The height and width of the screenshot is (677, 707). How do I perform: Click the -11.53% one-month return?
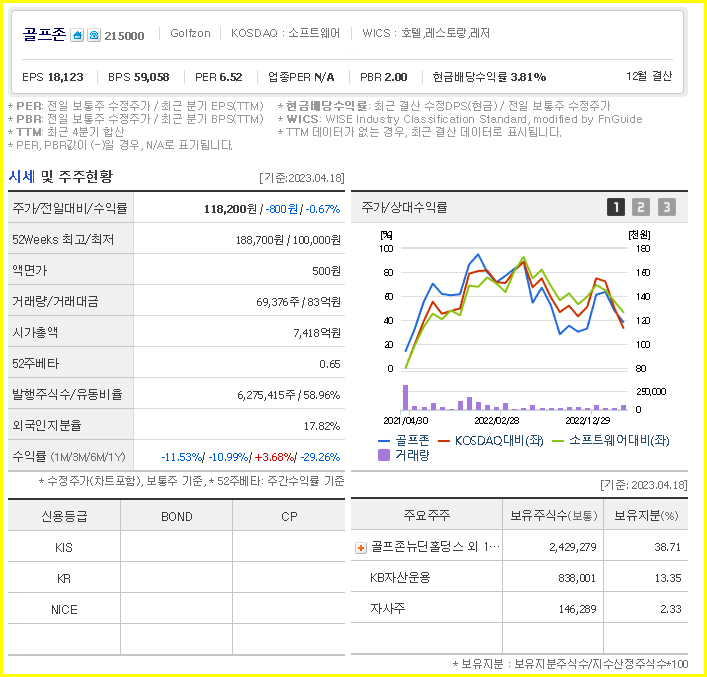click(182, 457)
